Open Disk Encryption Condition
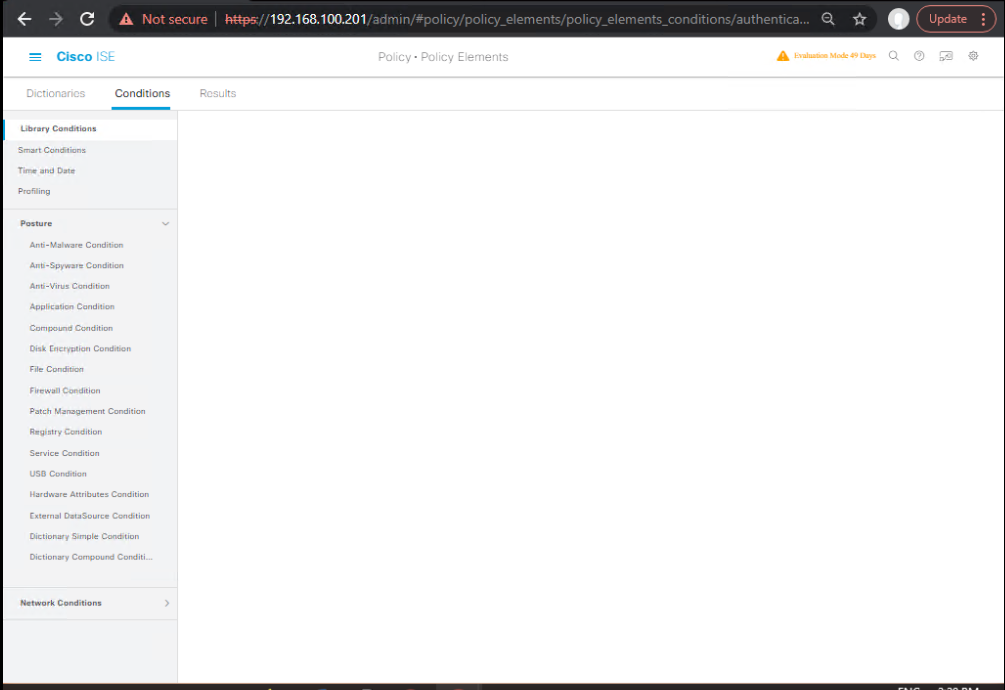Screen dimensions: 1005x690 pyautogui.click(x=80, y=349)
